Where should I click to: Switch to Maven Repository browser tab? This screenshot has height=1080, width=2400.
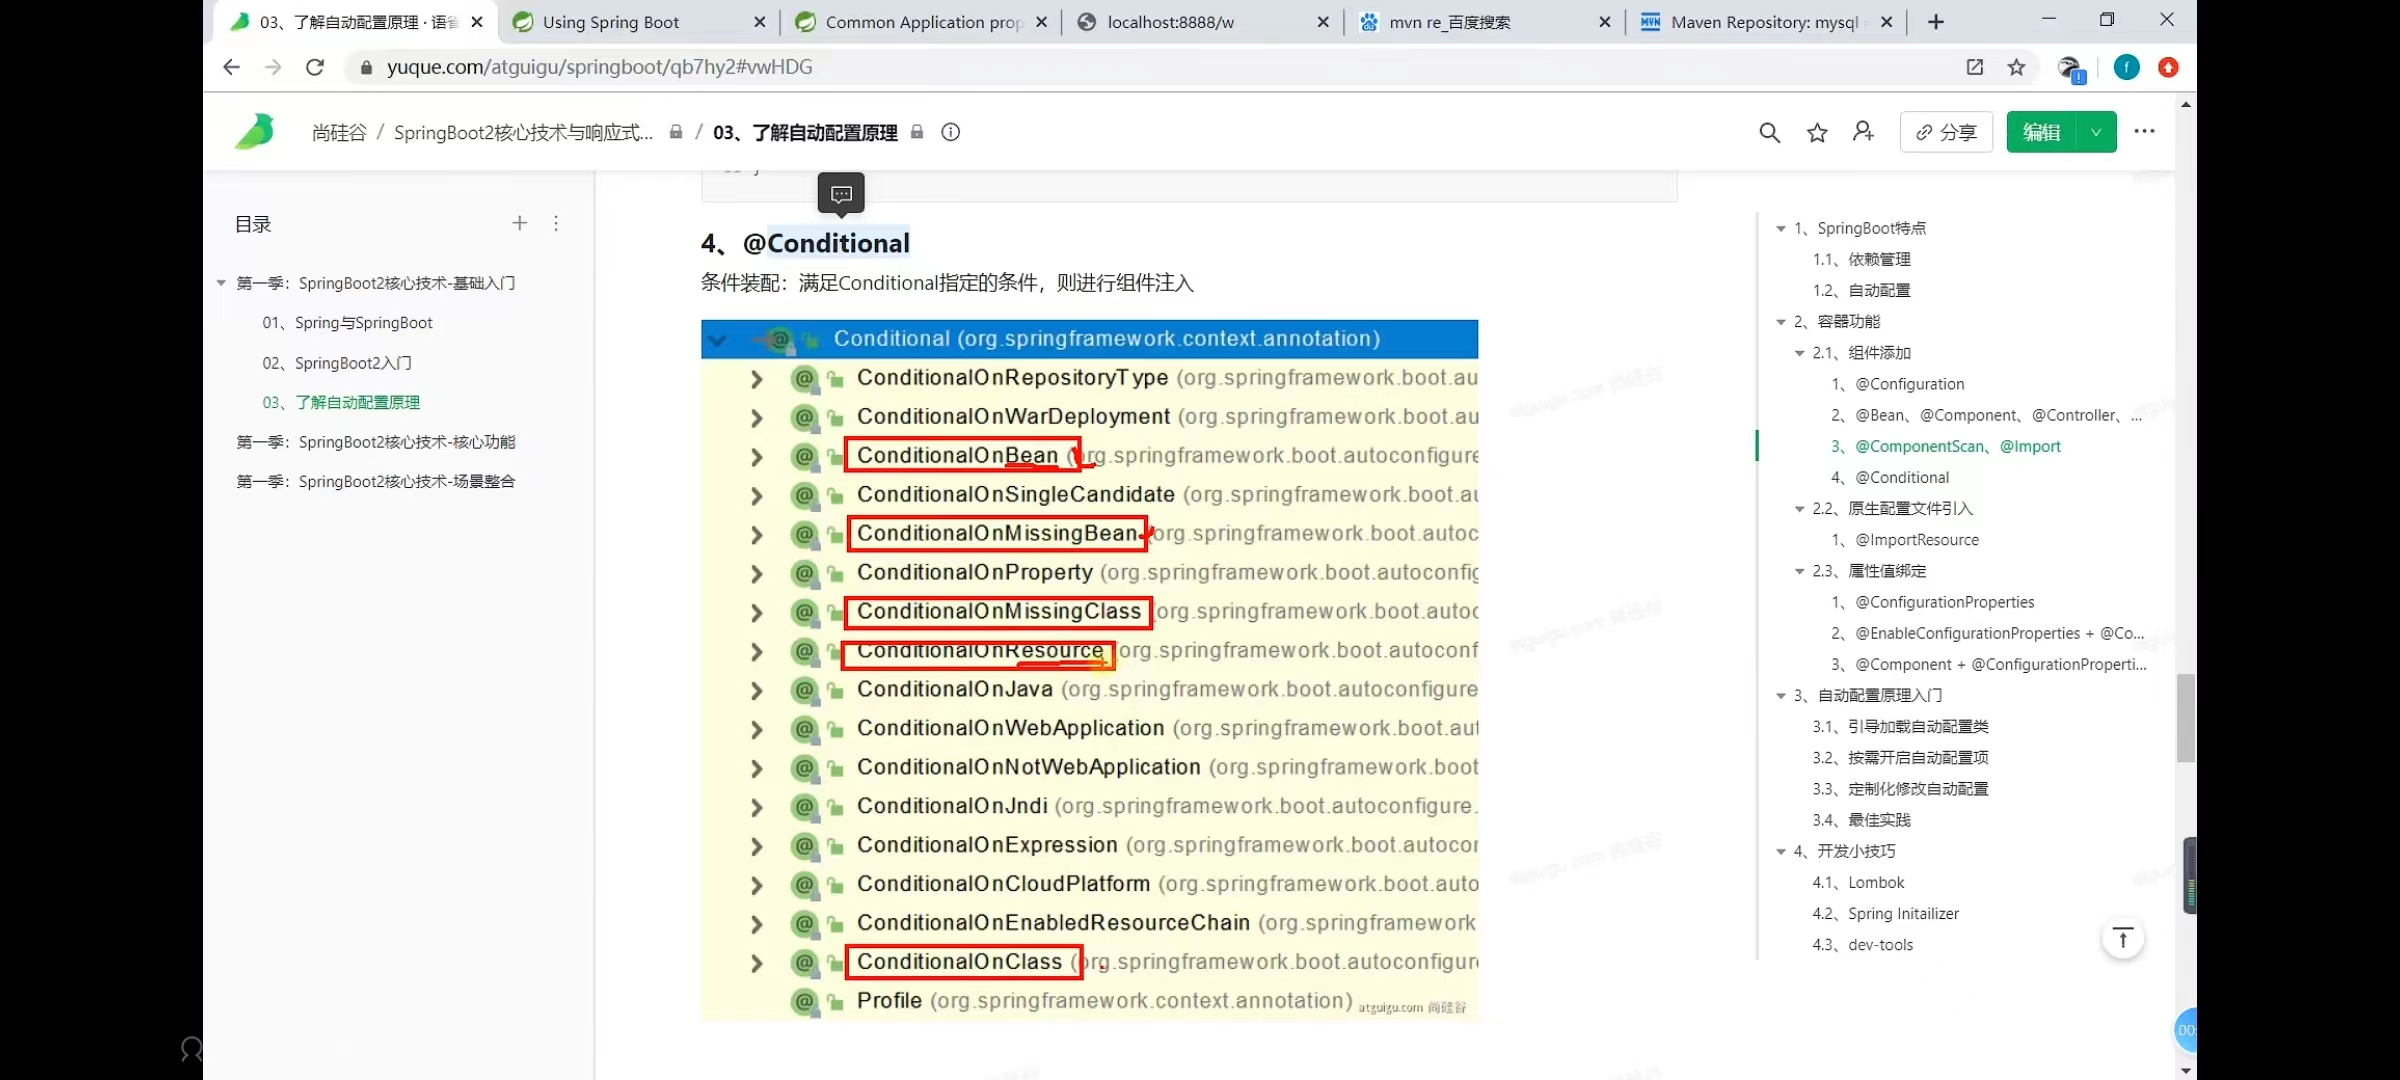pyautogui.click(x=1764, y=22)
